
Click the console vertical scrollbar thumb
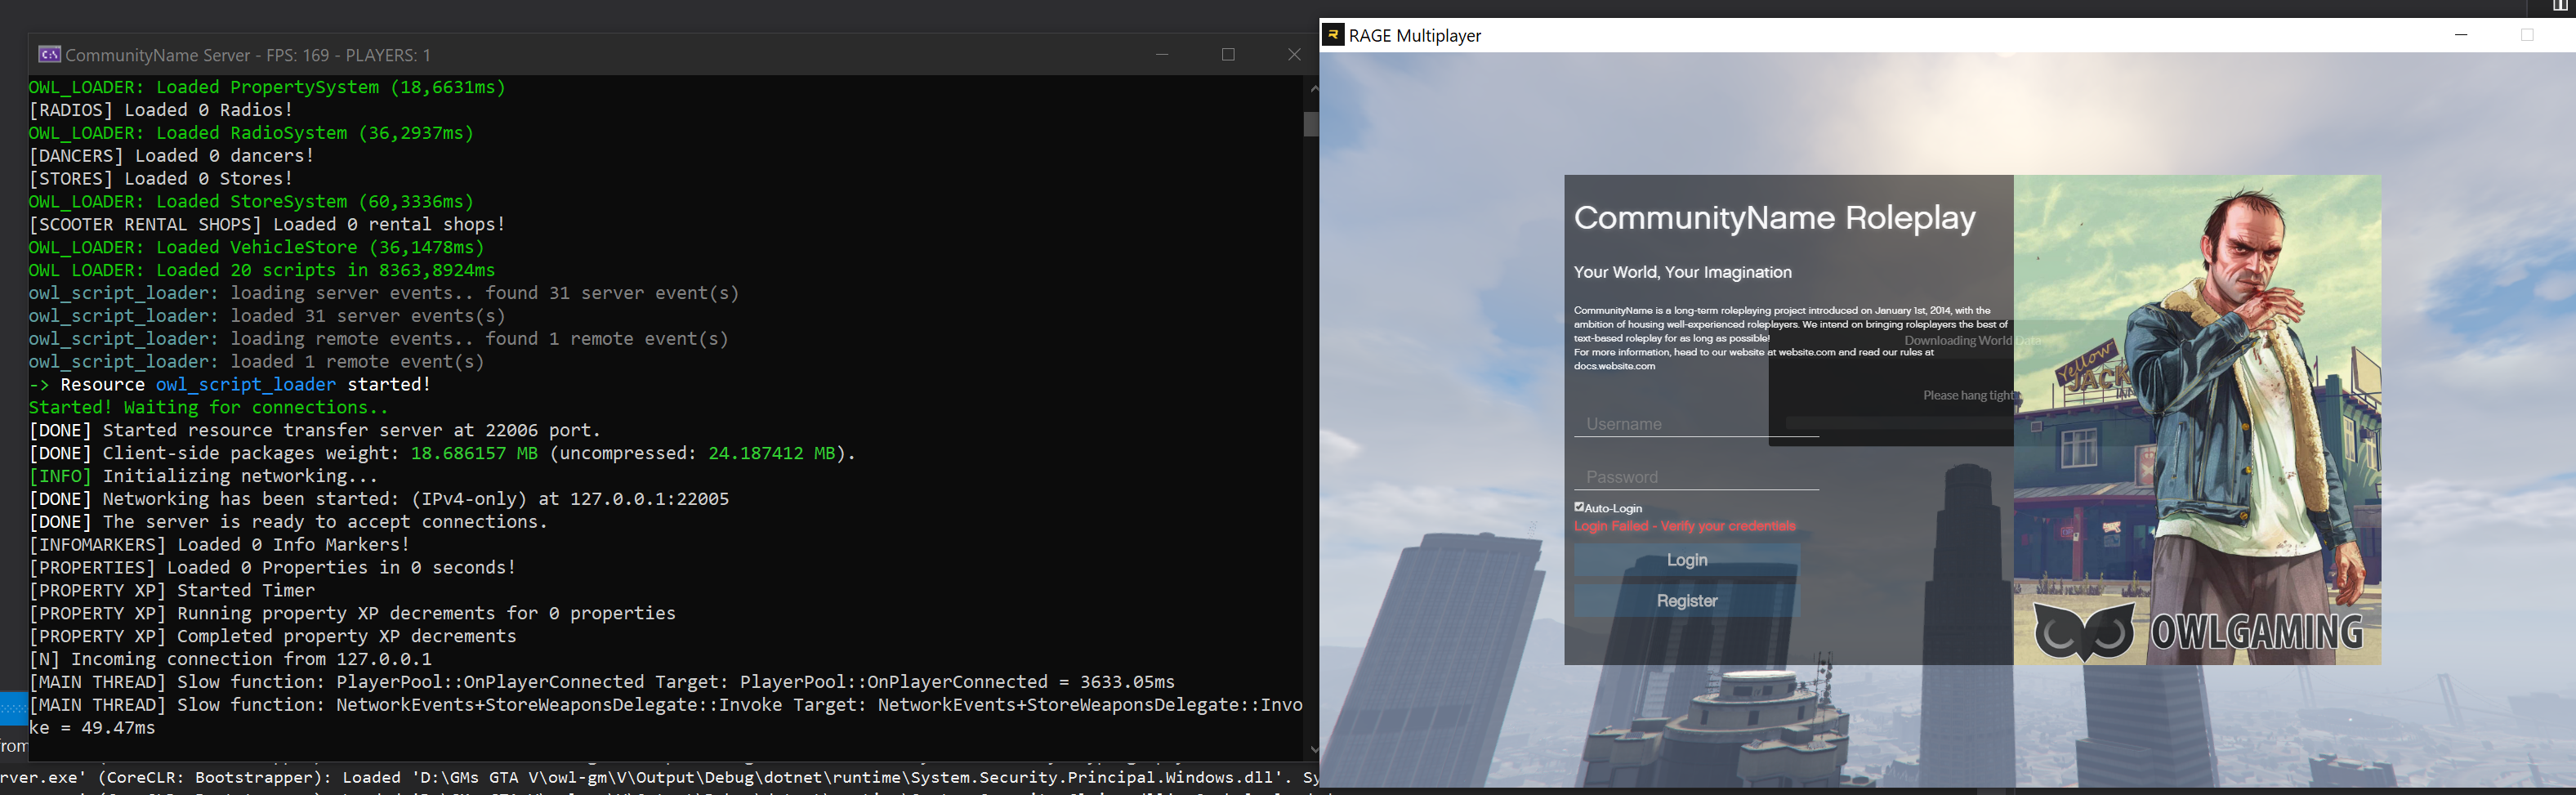coord(1312,124)
